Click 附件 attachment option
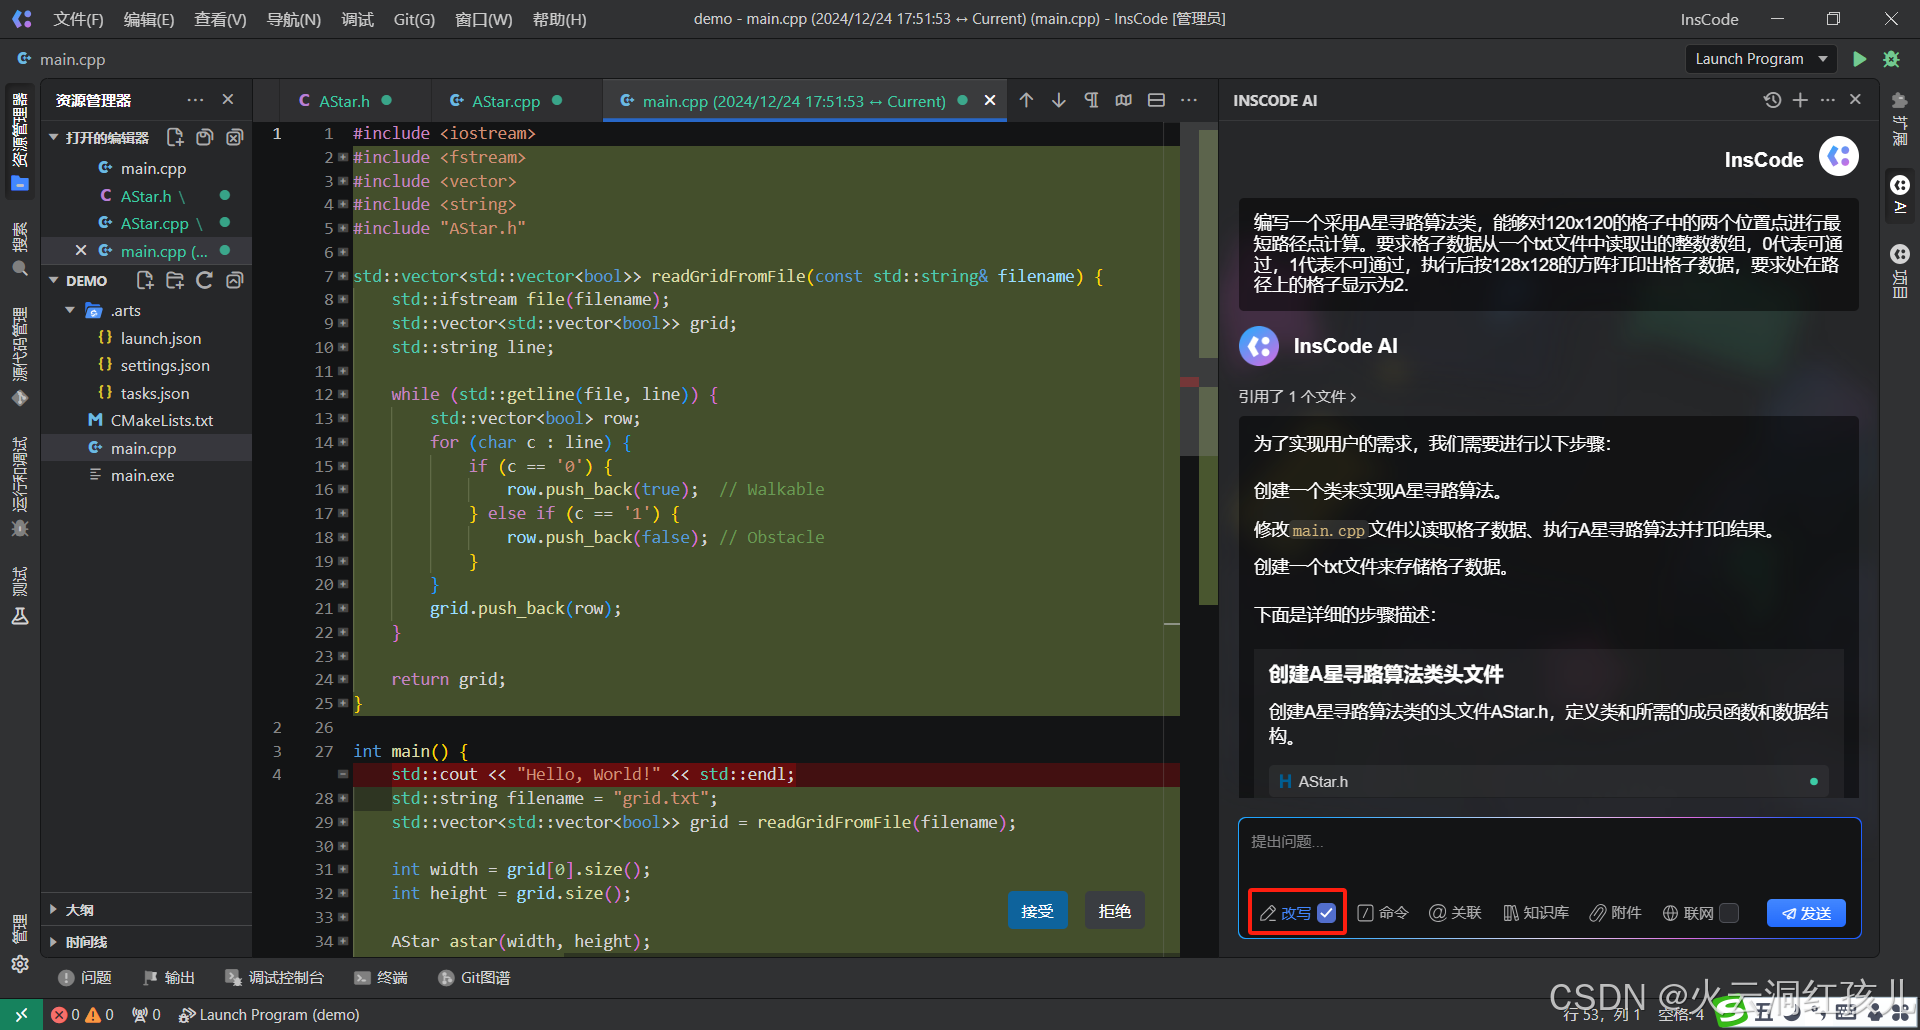The height and width of the screenshot is (1030, 1920). [1615, 913]
